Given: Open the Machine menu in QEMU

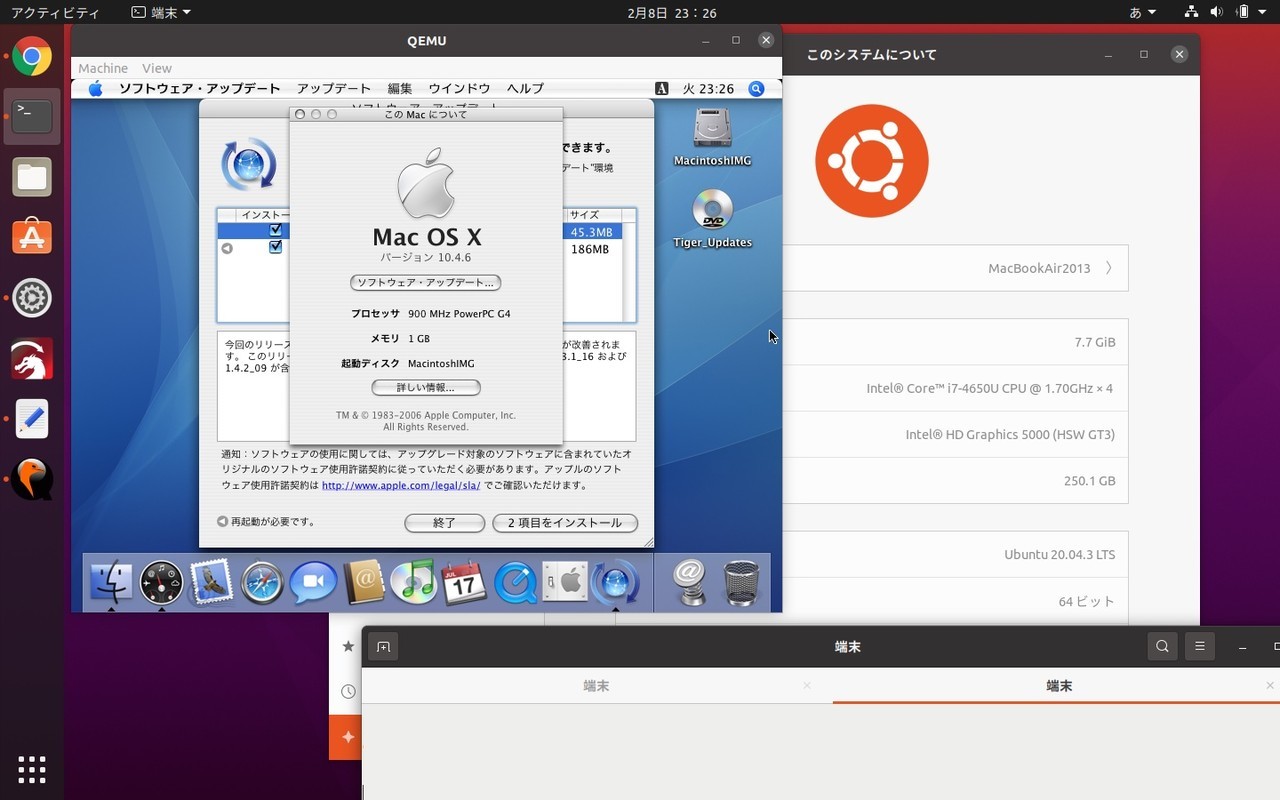Looking at the screenshot, I should pos(103,68).
